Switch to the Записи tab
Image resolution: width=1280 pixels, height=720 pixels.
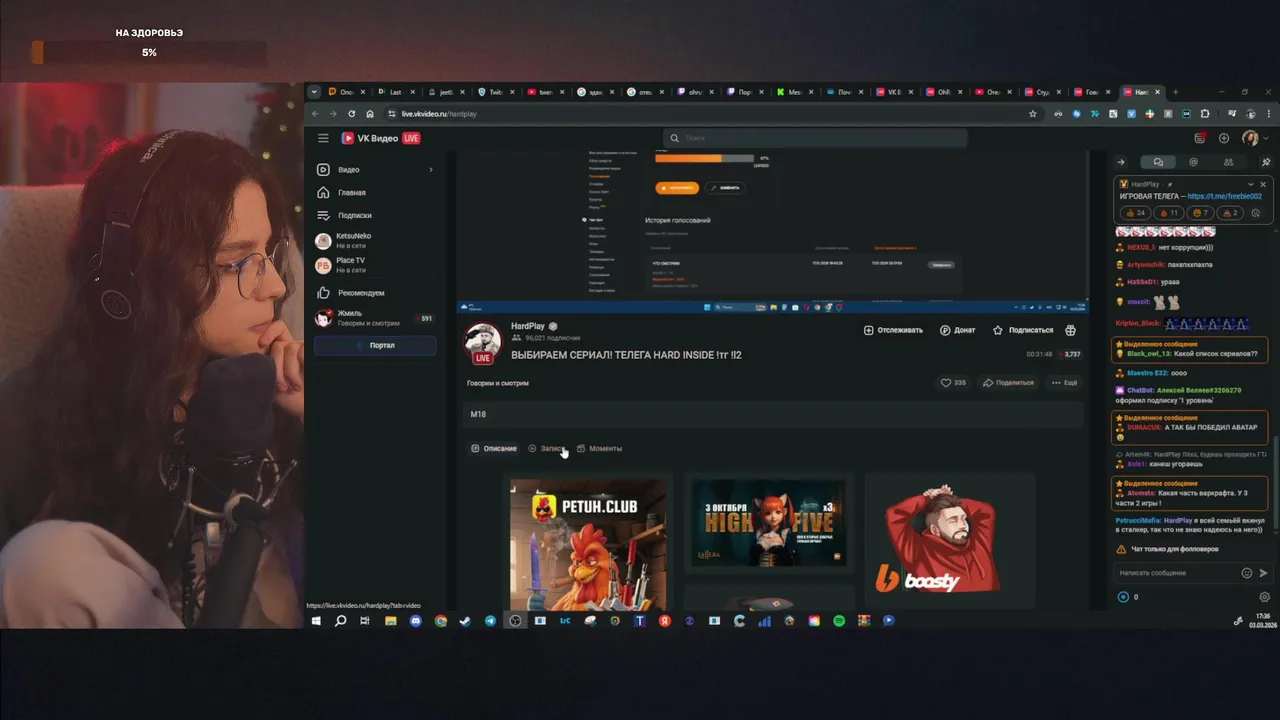pos(547,448)
